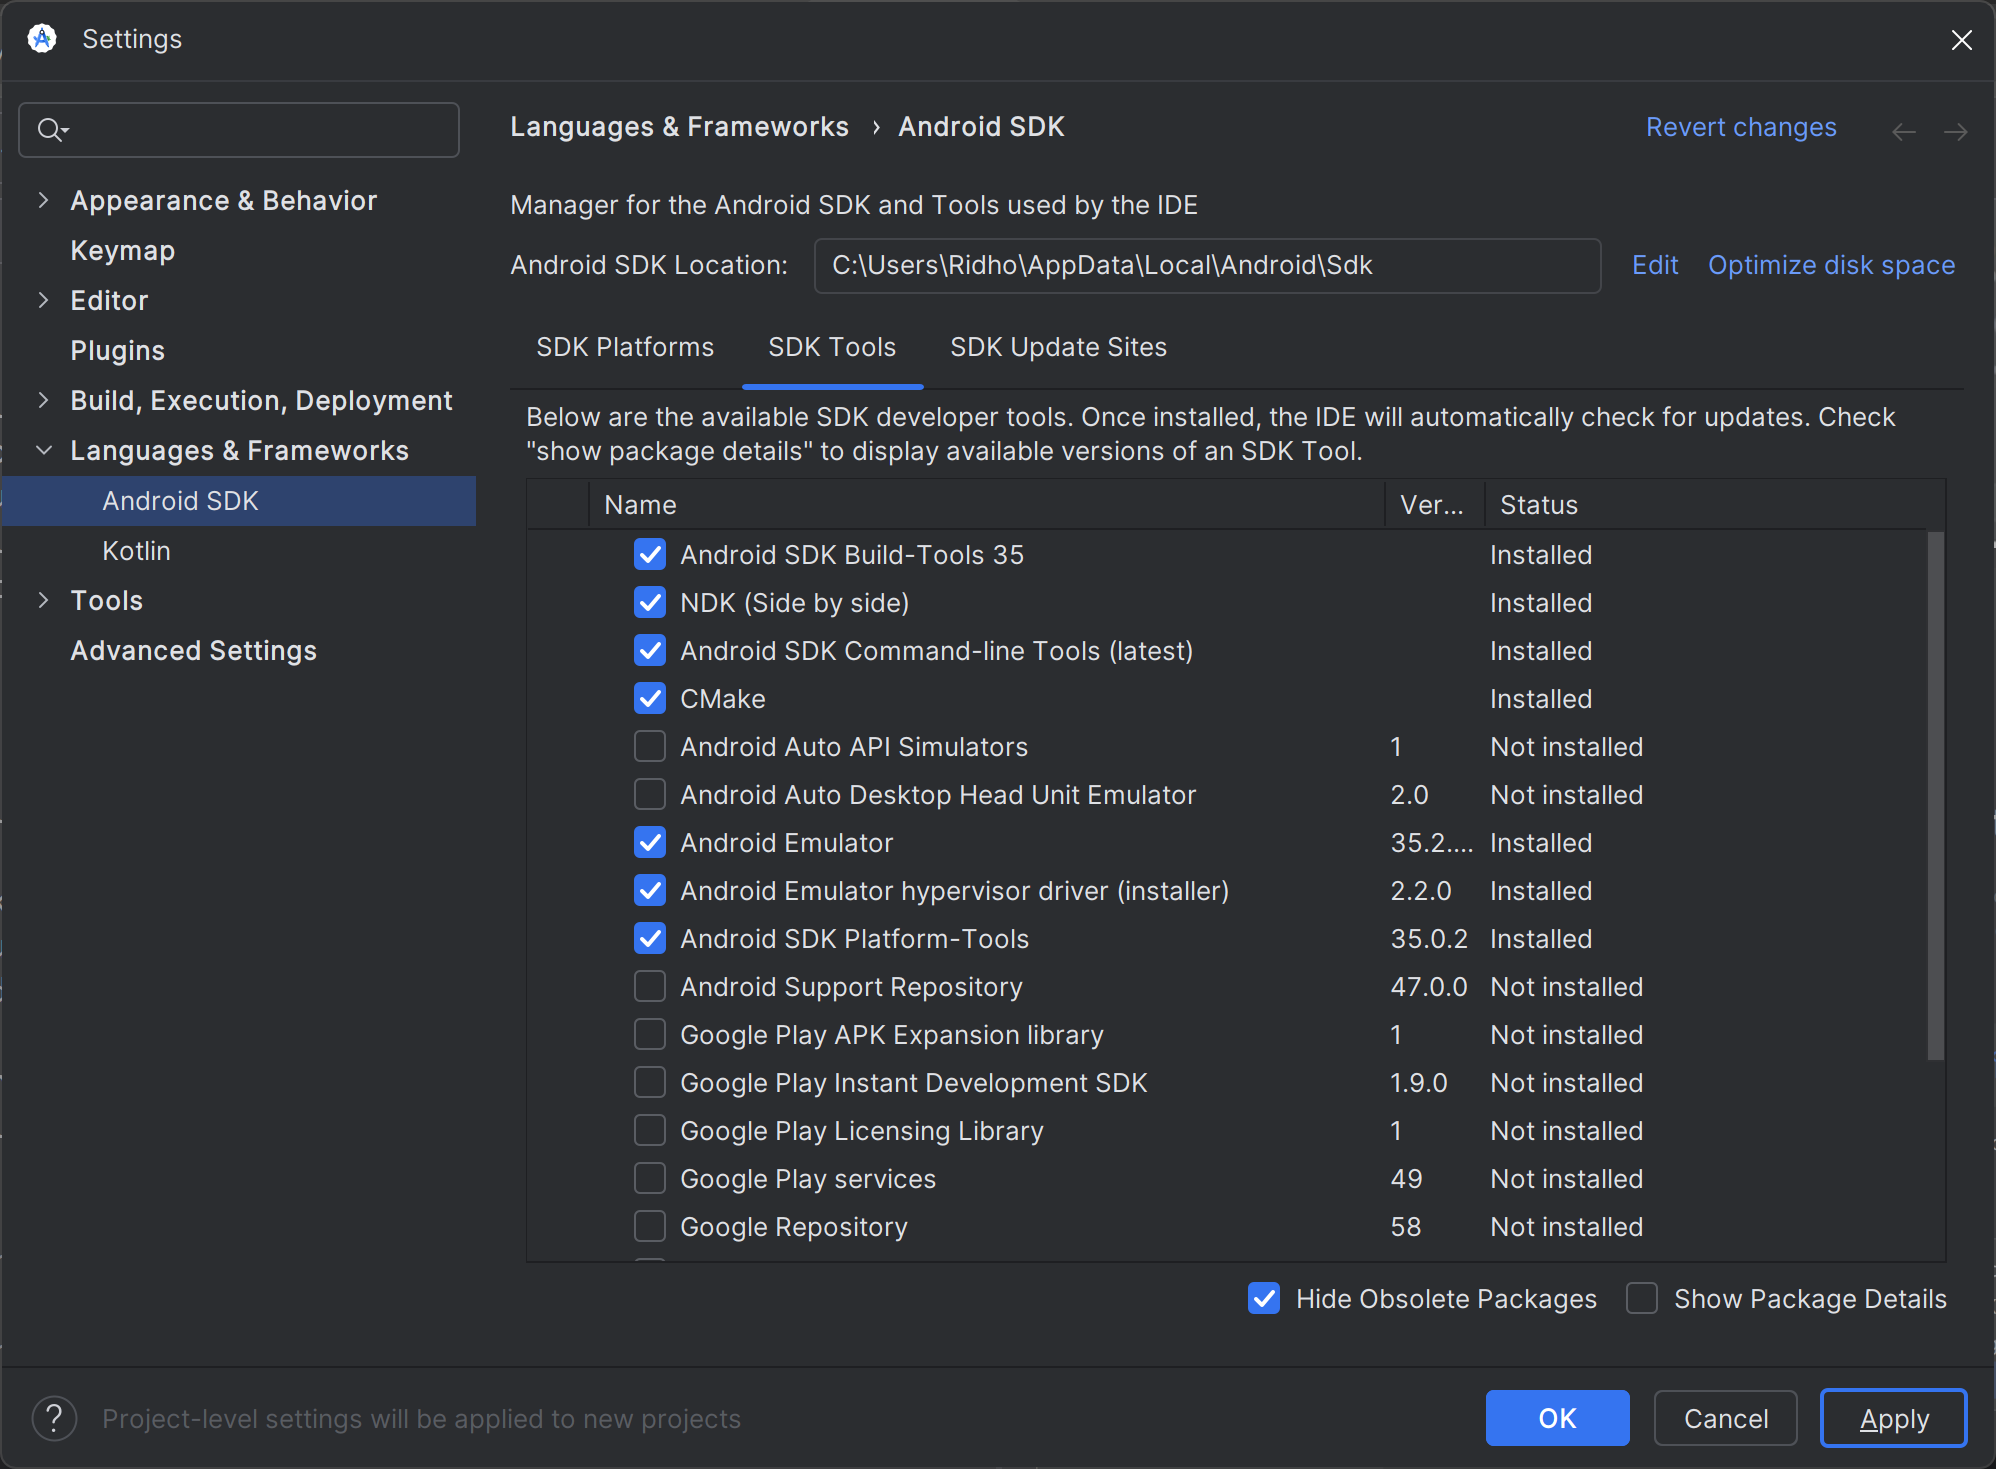
Task: Switch to SDK Platforms tab
Action: pos(625,347)
